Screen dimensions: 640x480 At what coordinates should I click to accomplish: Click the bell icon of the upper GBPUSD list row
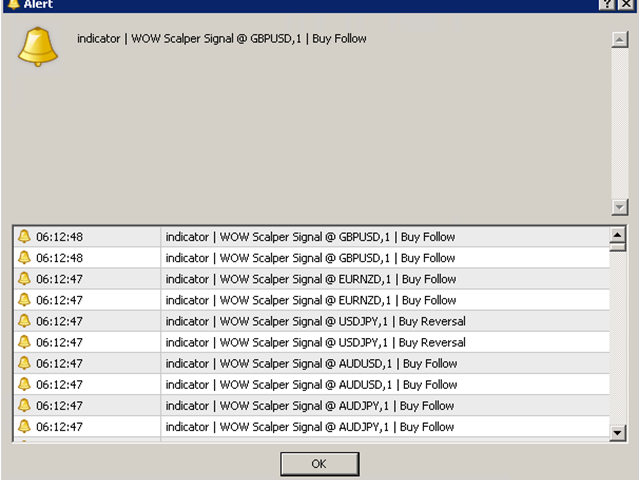[24, 236]
